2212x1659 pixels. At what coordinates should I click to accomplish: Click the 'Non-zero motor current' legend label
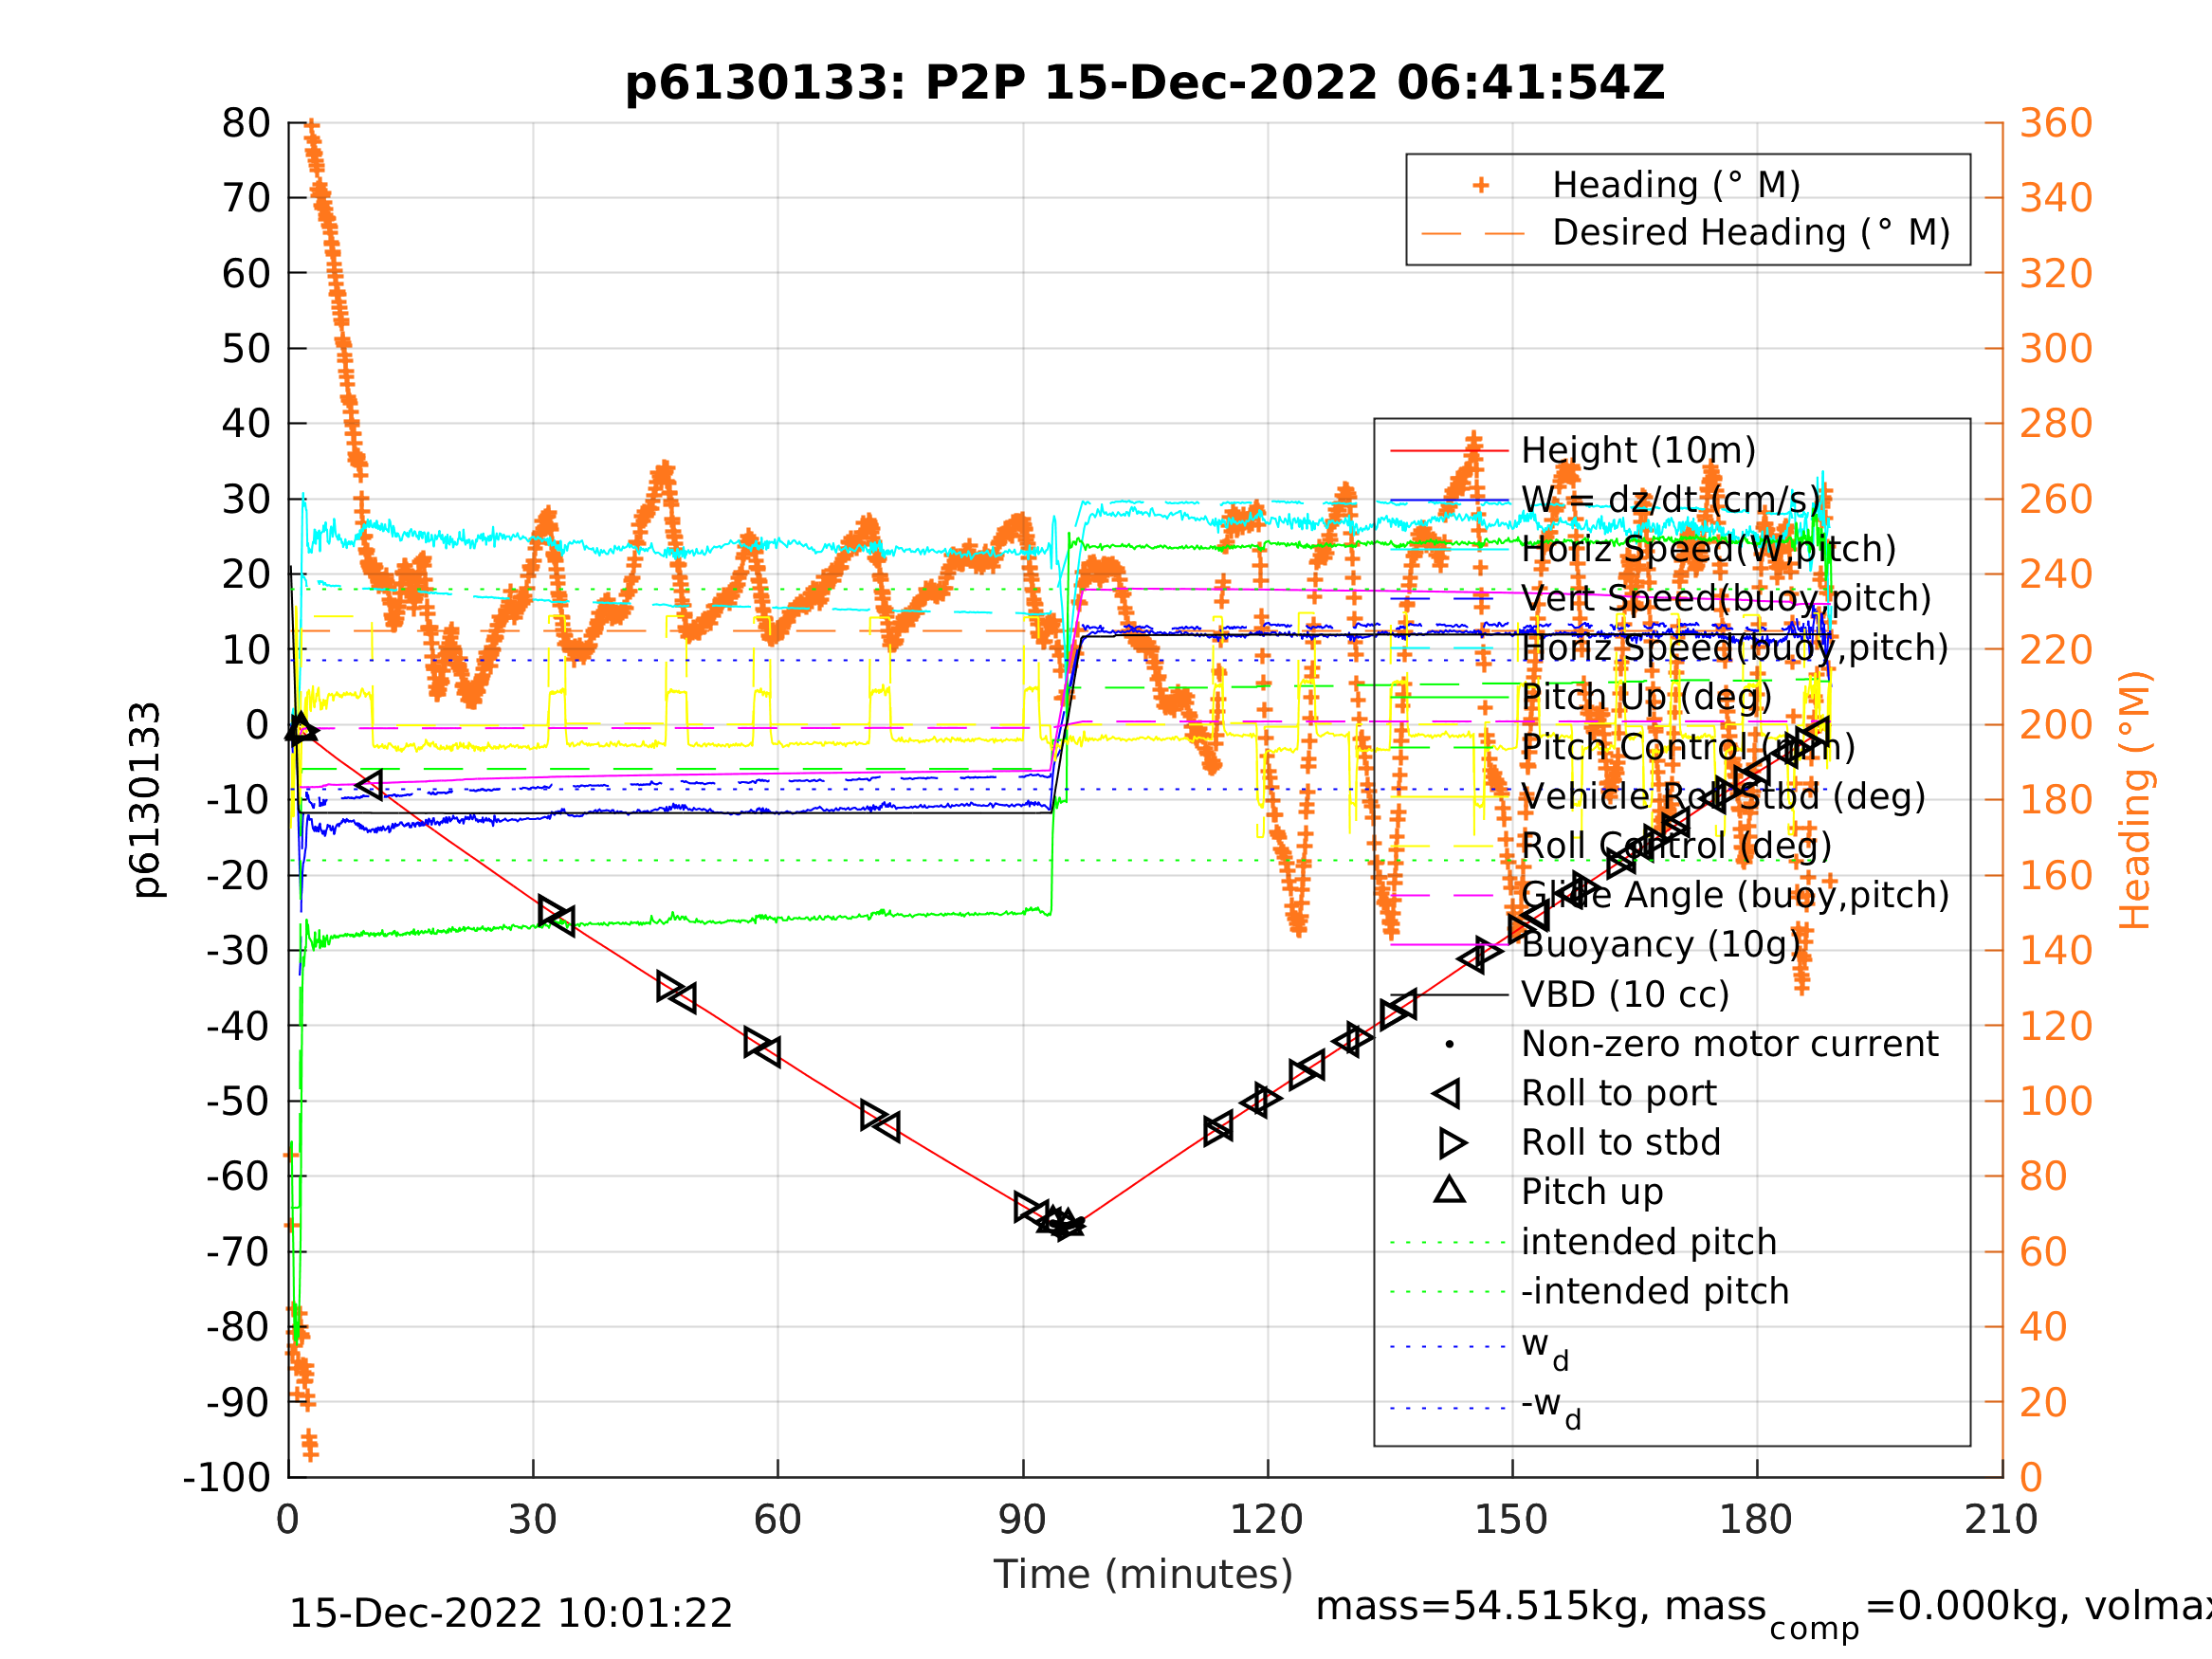pos(1730,1044)
